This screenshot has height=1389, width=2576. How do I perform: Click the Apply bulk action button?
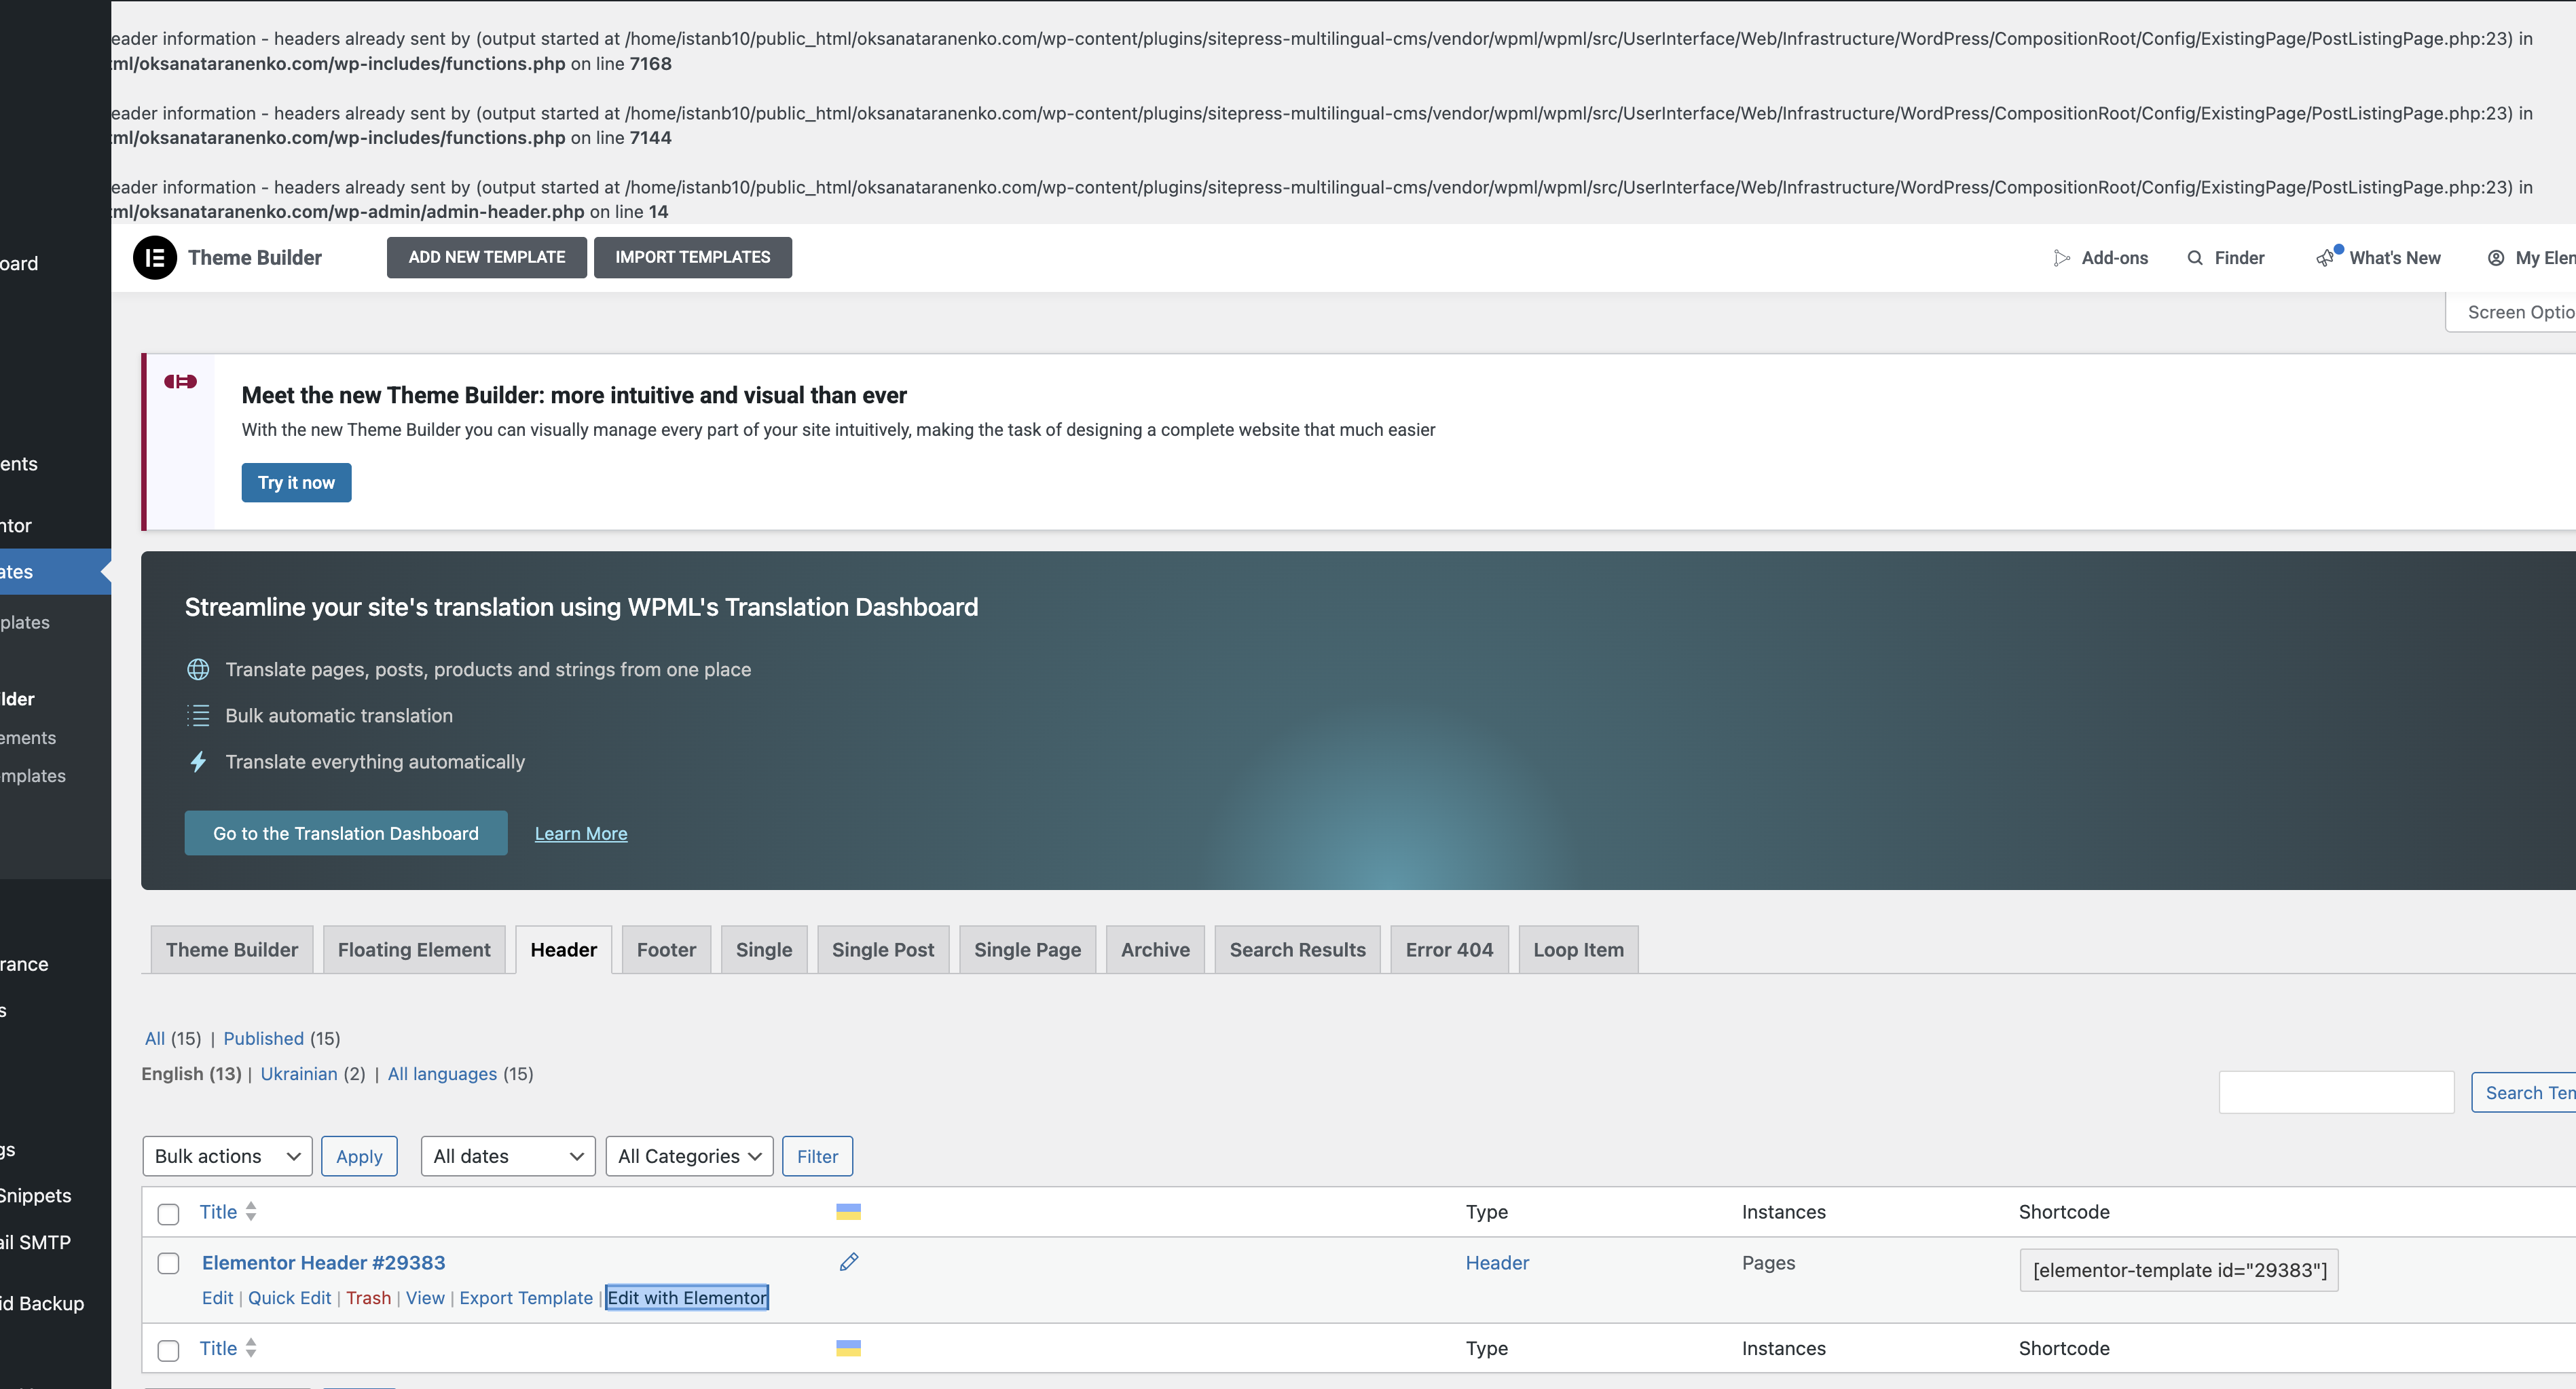click(359, 1155)
